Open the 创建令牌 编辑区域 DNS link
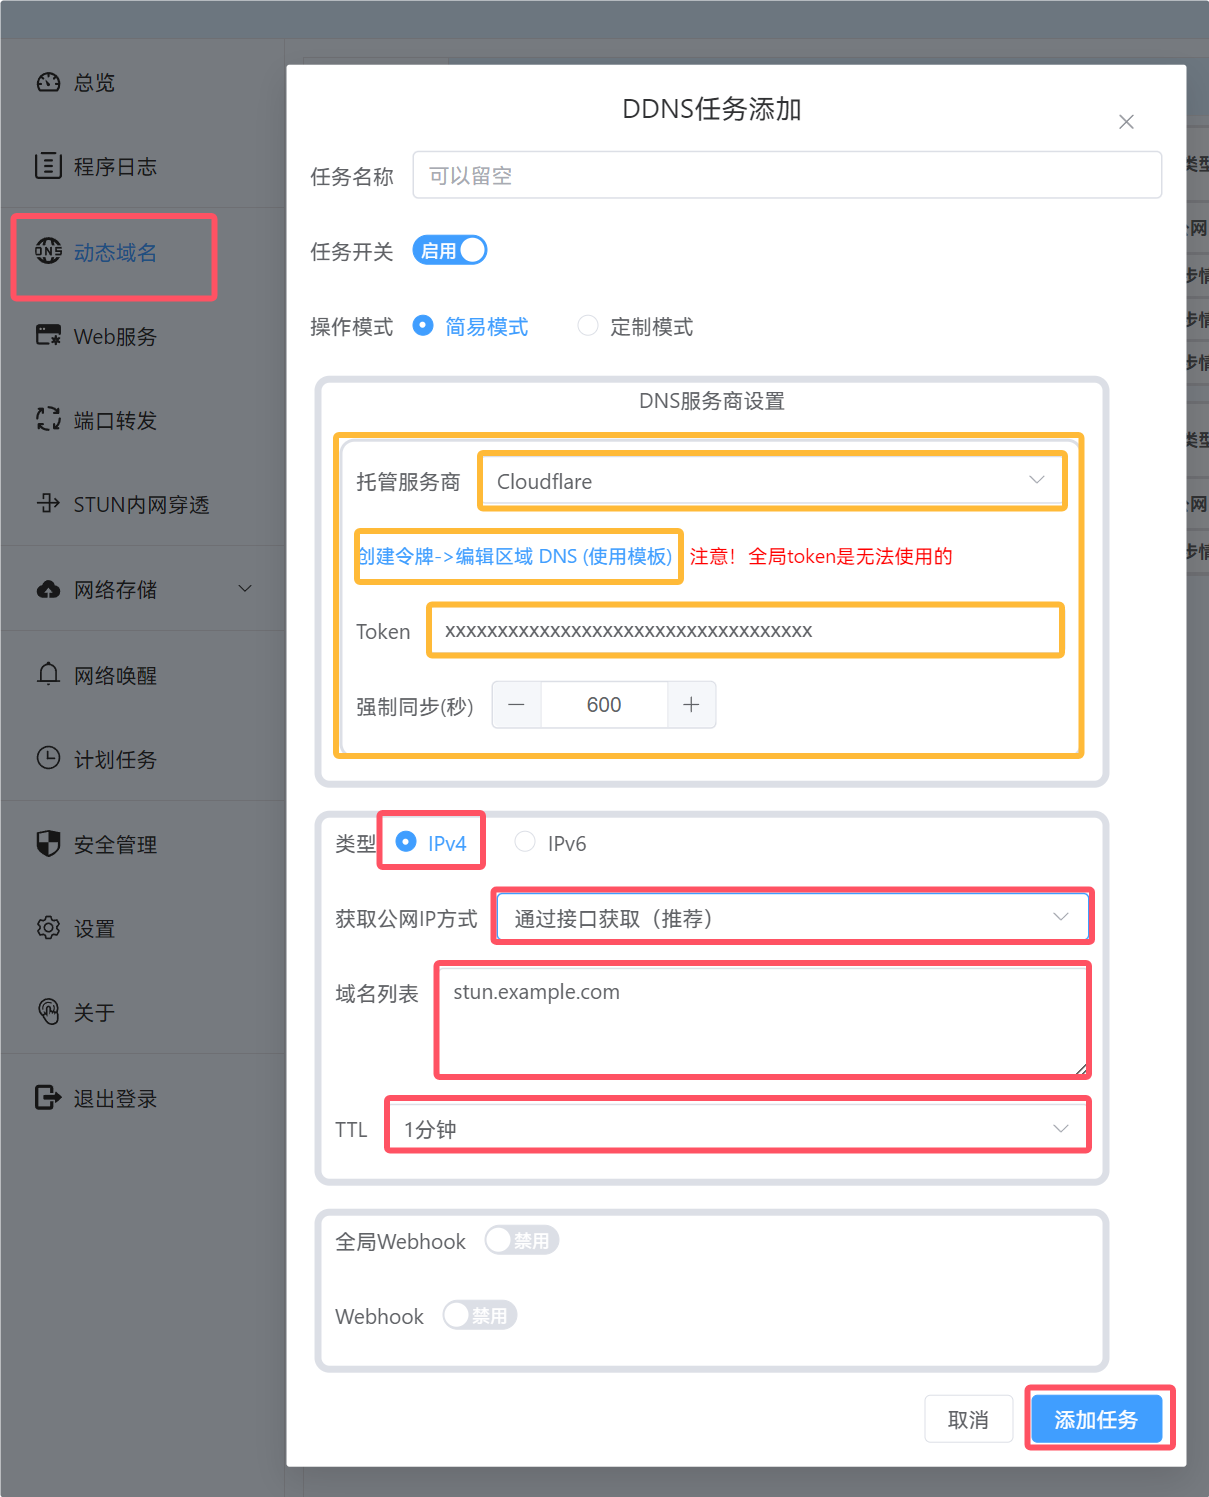Viewport: 1209px width, 1497px height. [x=516, y=556]
